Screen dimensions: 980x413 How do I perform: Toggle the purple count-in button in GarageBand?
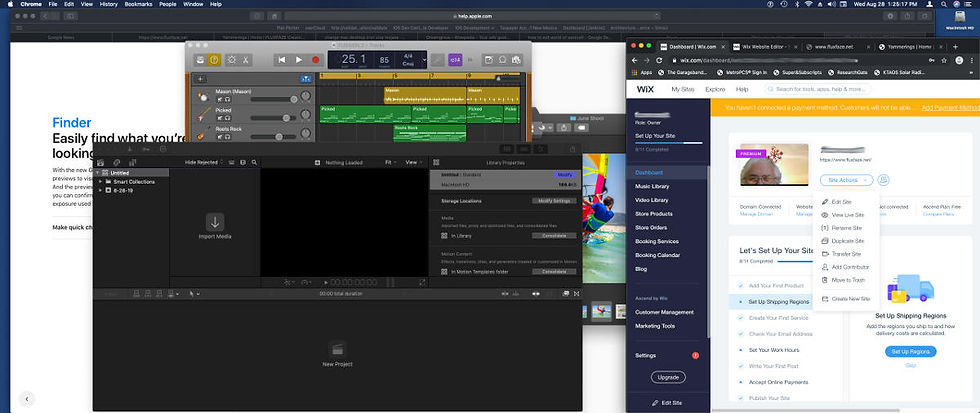(x=455, y=60)
